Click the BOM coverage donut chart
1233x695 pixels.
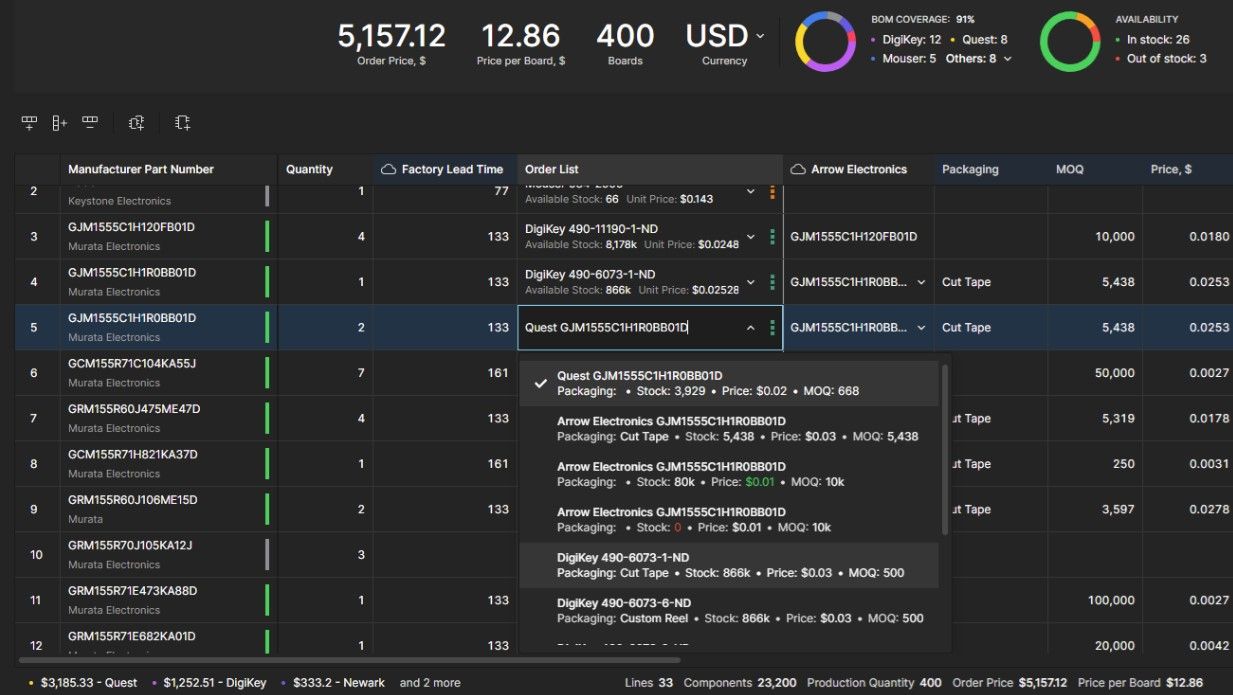825,42
